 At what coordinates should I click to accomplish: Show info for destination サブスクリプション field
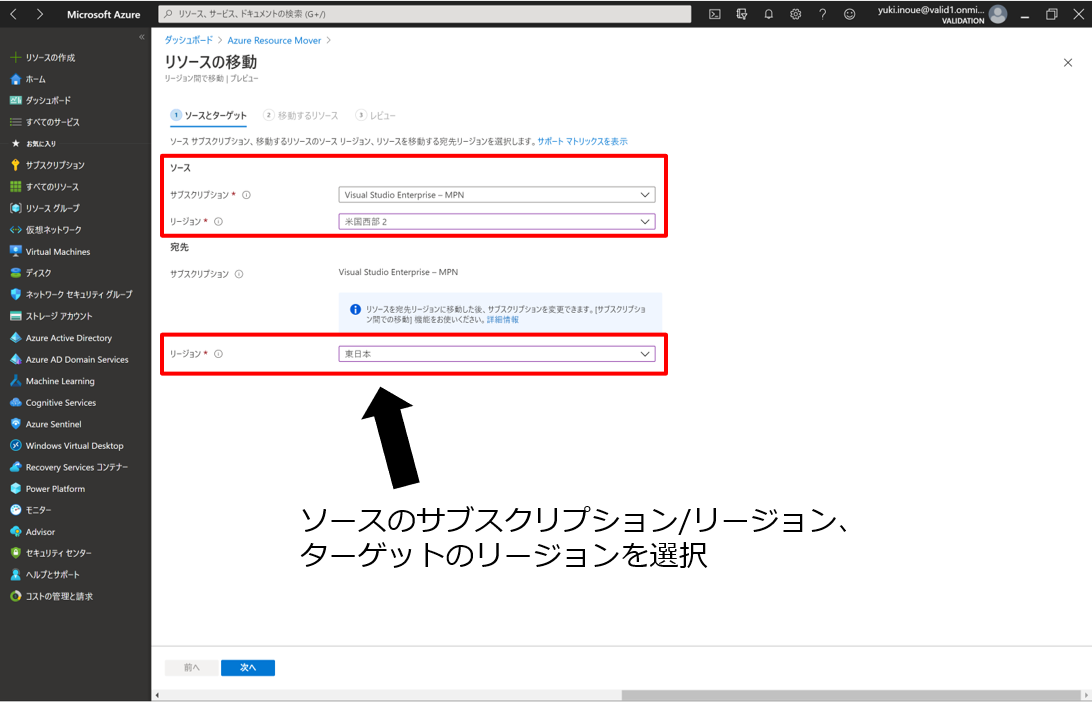(x=239, y=274)
